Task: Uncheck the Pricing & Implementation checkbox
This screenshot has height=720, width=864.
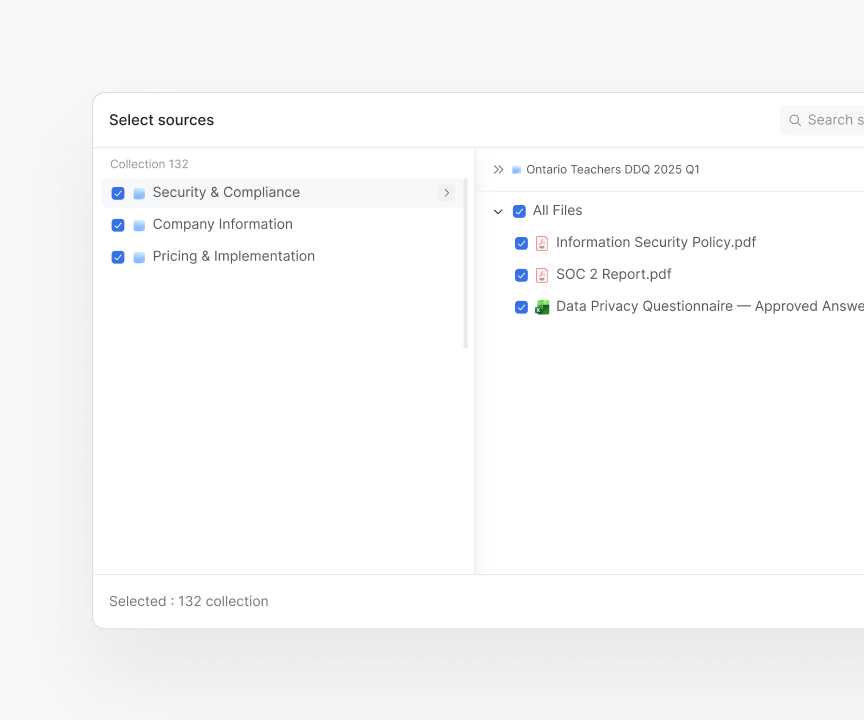Action: pyautogui.click(x=118, y=257)
